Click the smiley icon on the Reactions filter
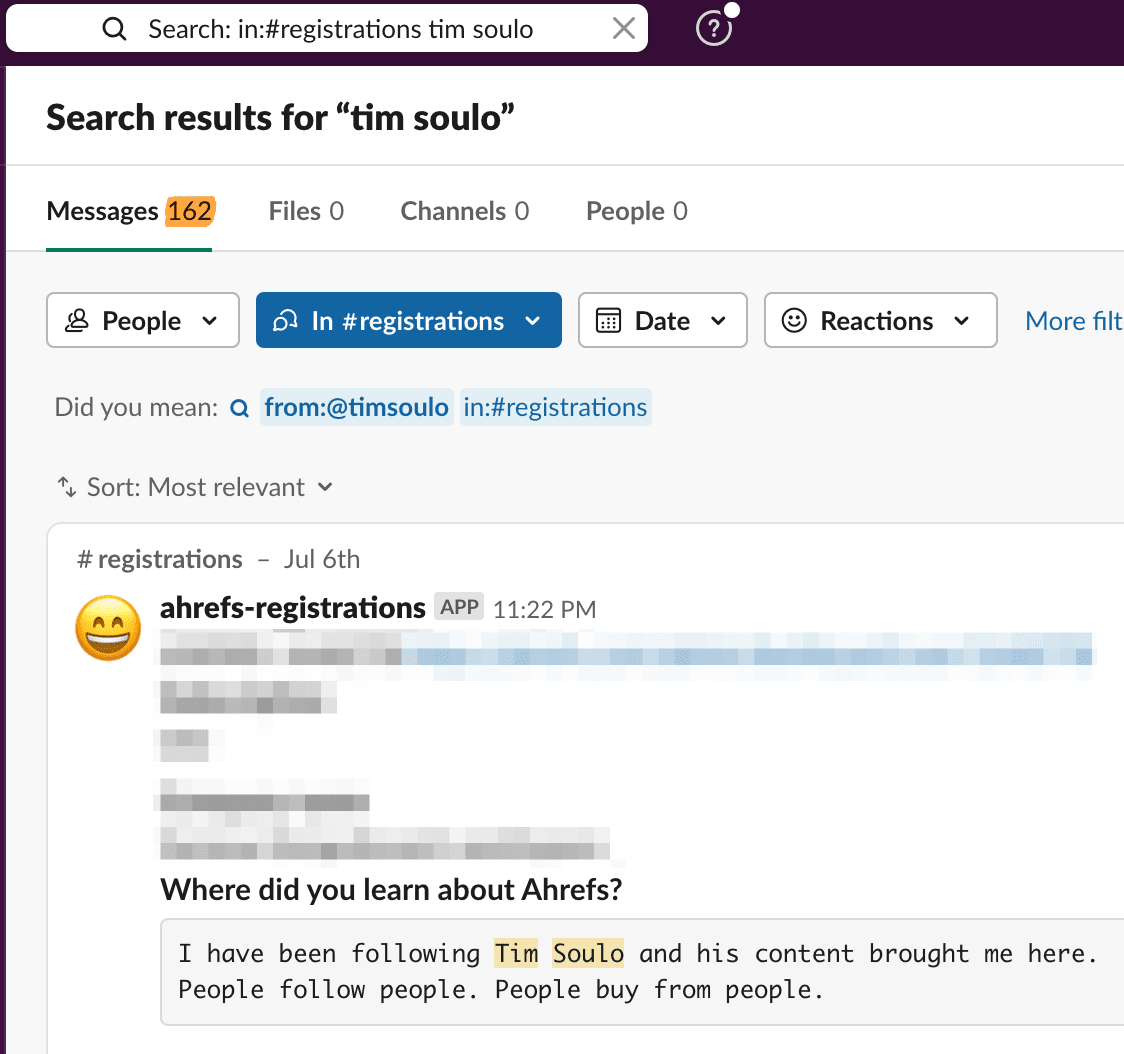The height and width of the screenshot is (1054, 1124). pos(795,320)
